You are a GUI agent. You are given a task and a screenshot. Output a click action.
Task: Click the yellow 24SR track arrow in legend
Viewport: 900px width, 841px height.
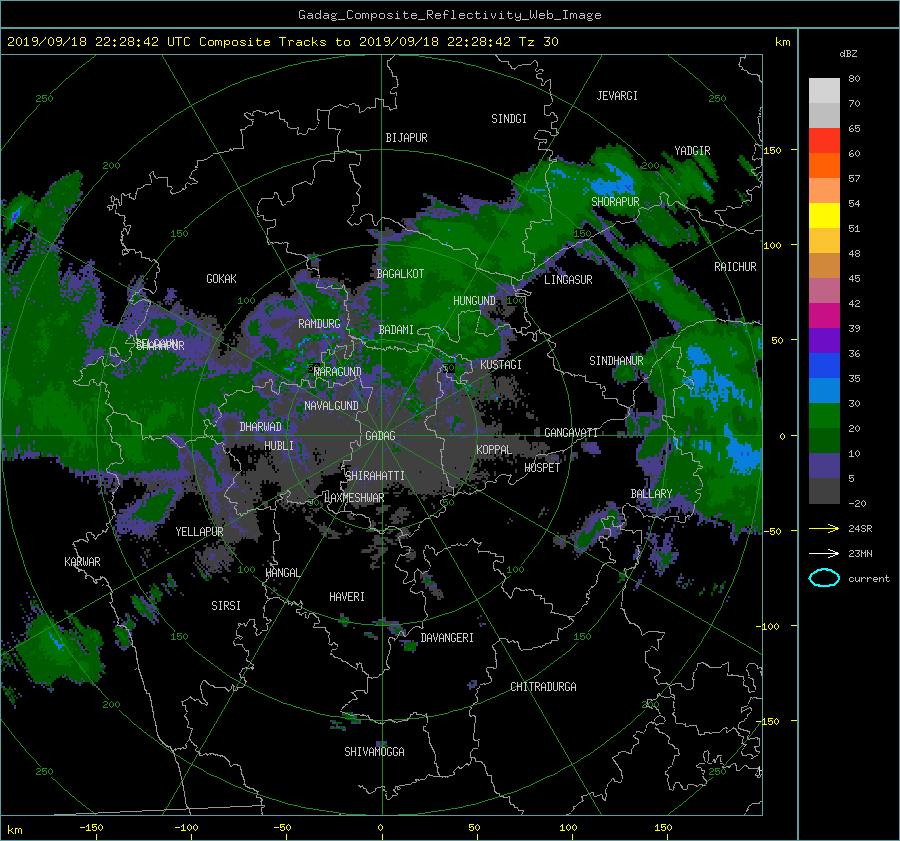(x=824, y=528)
